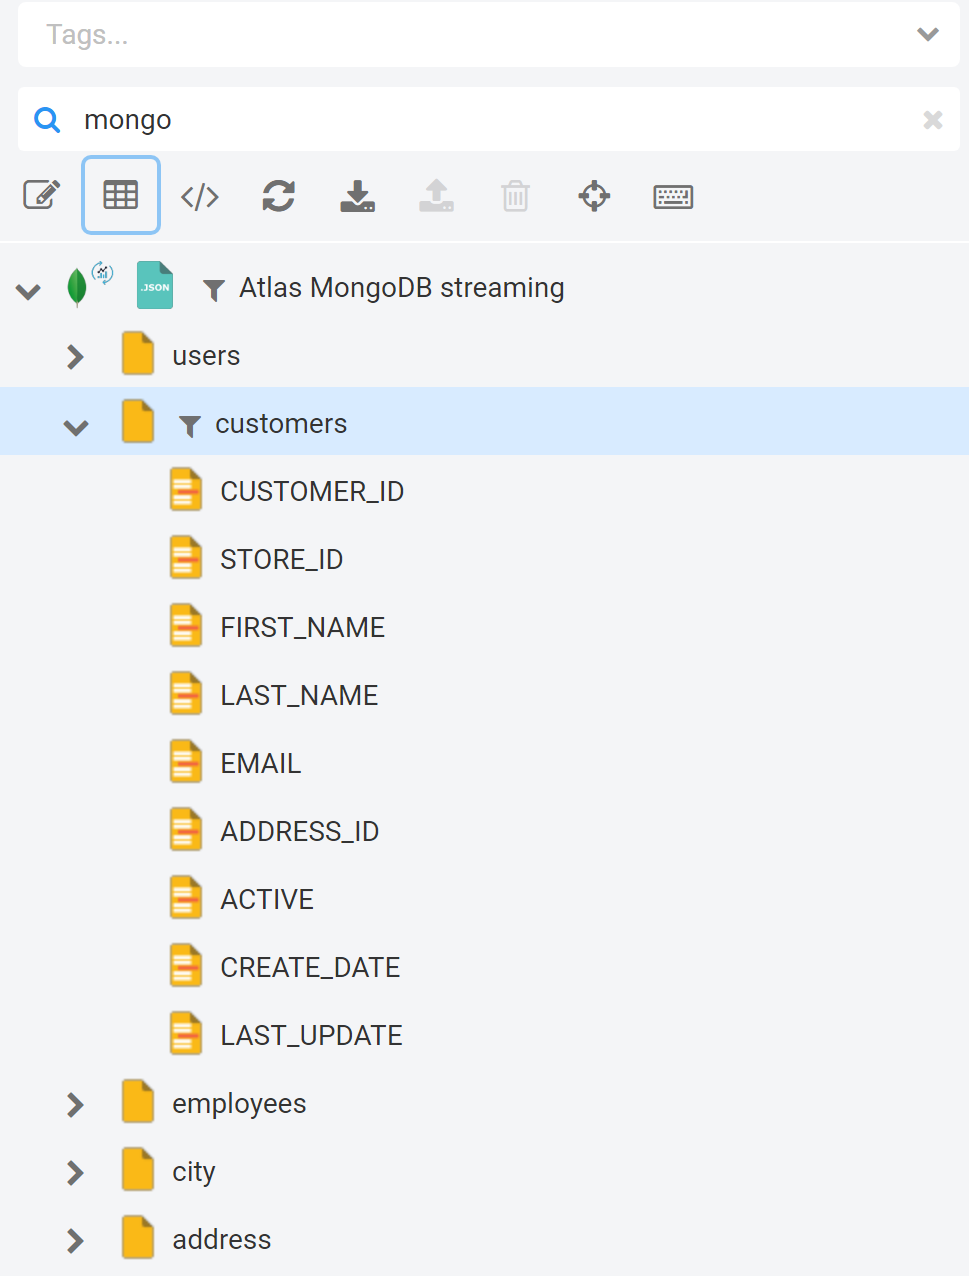Refresh the database navigator
Screen dimensions: 969x1276
tap(279, 196)
